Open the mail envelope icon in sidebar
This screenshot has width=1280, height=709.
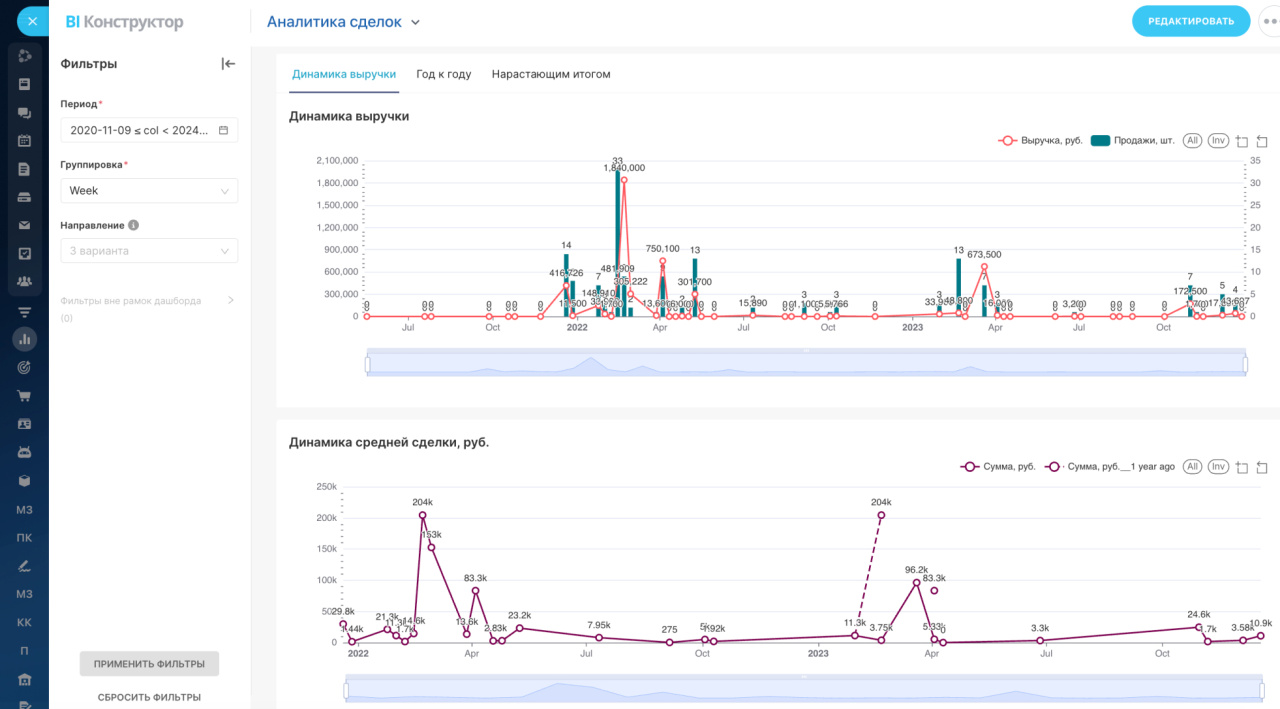(x=24, y=225)
